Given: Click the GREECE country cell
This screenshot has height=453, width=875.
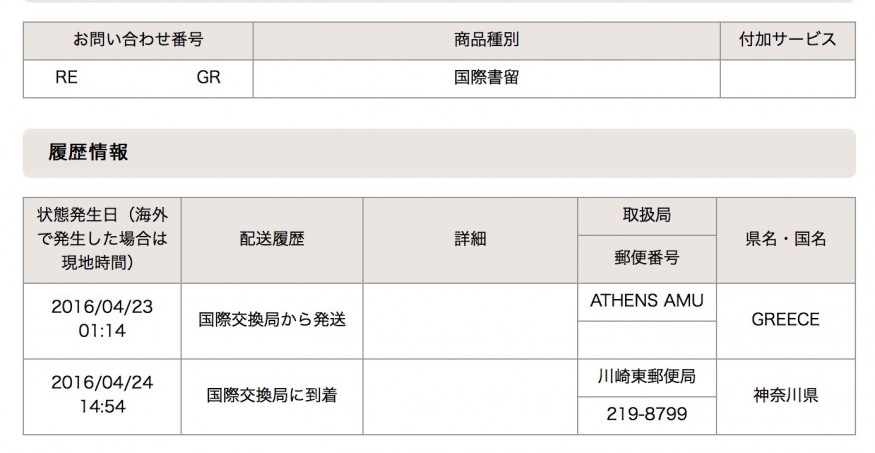Looking at the screenshot, I should point(785,320).
